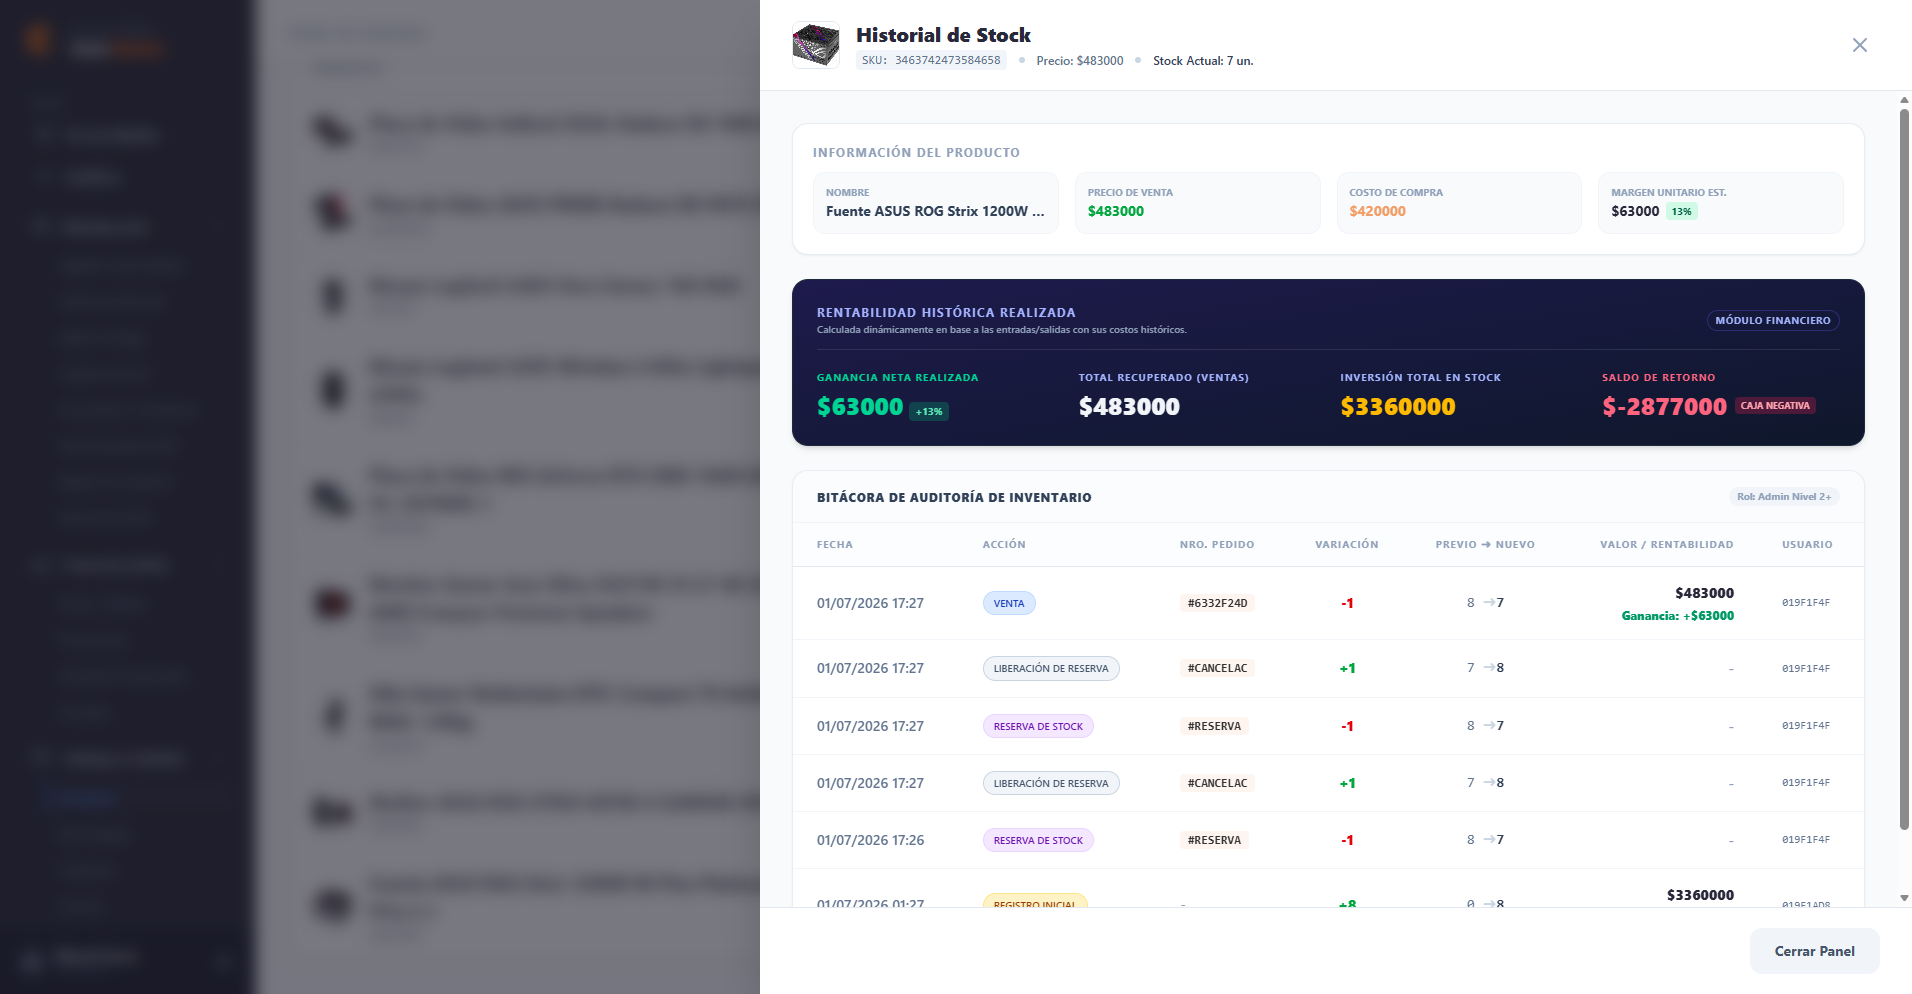Click the +13% badge beside Ganancia Neta

[x=929, y=411]
